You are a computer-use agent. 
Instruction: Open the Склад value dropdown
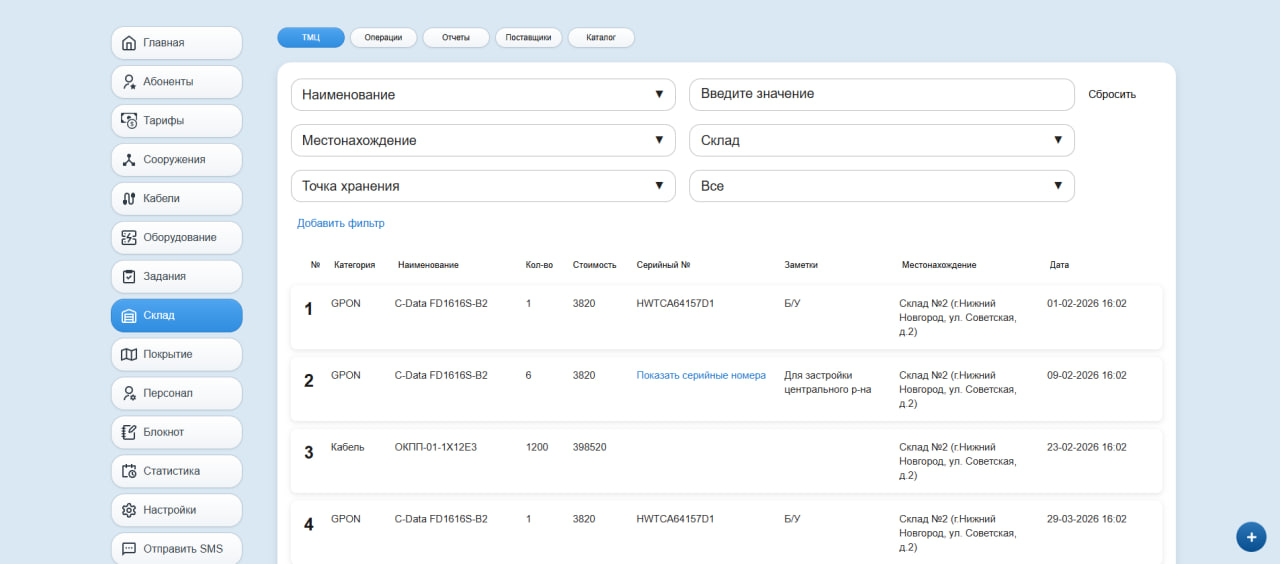[x=882, y=141]
